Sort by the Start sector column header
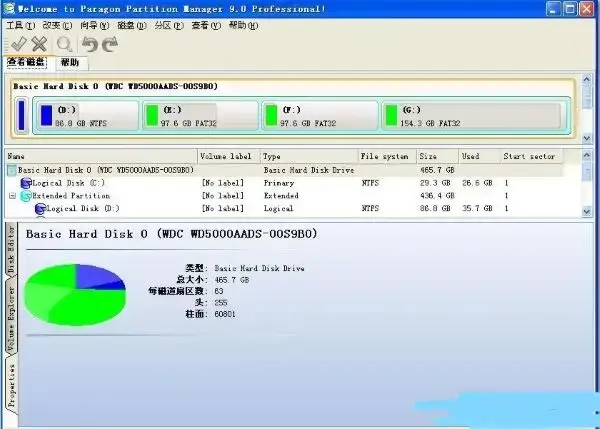 [532, 156]
